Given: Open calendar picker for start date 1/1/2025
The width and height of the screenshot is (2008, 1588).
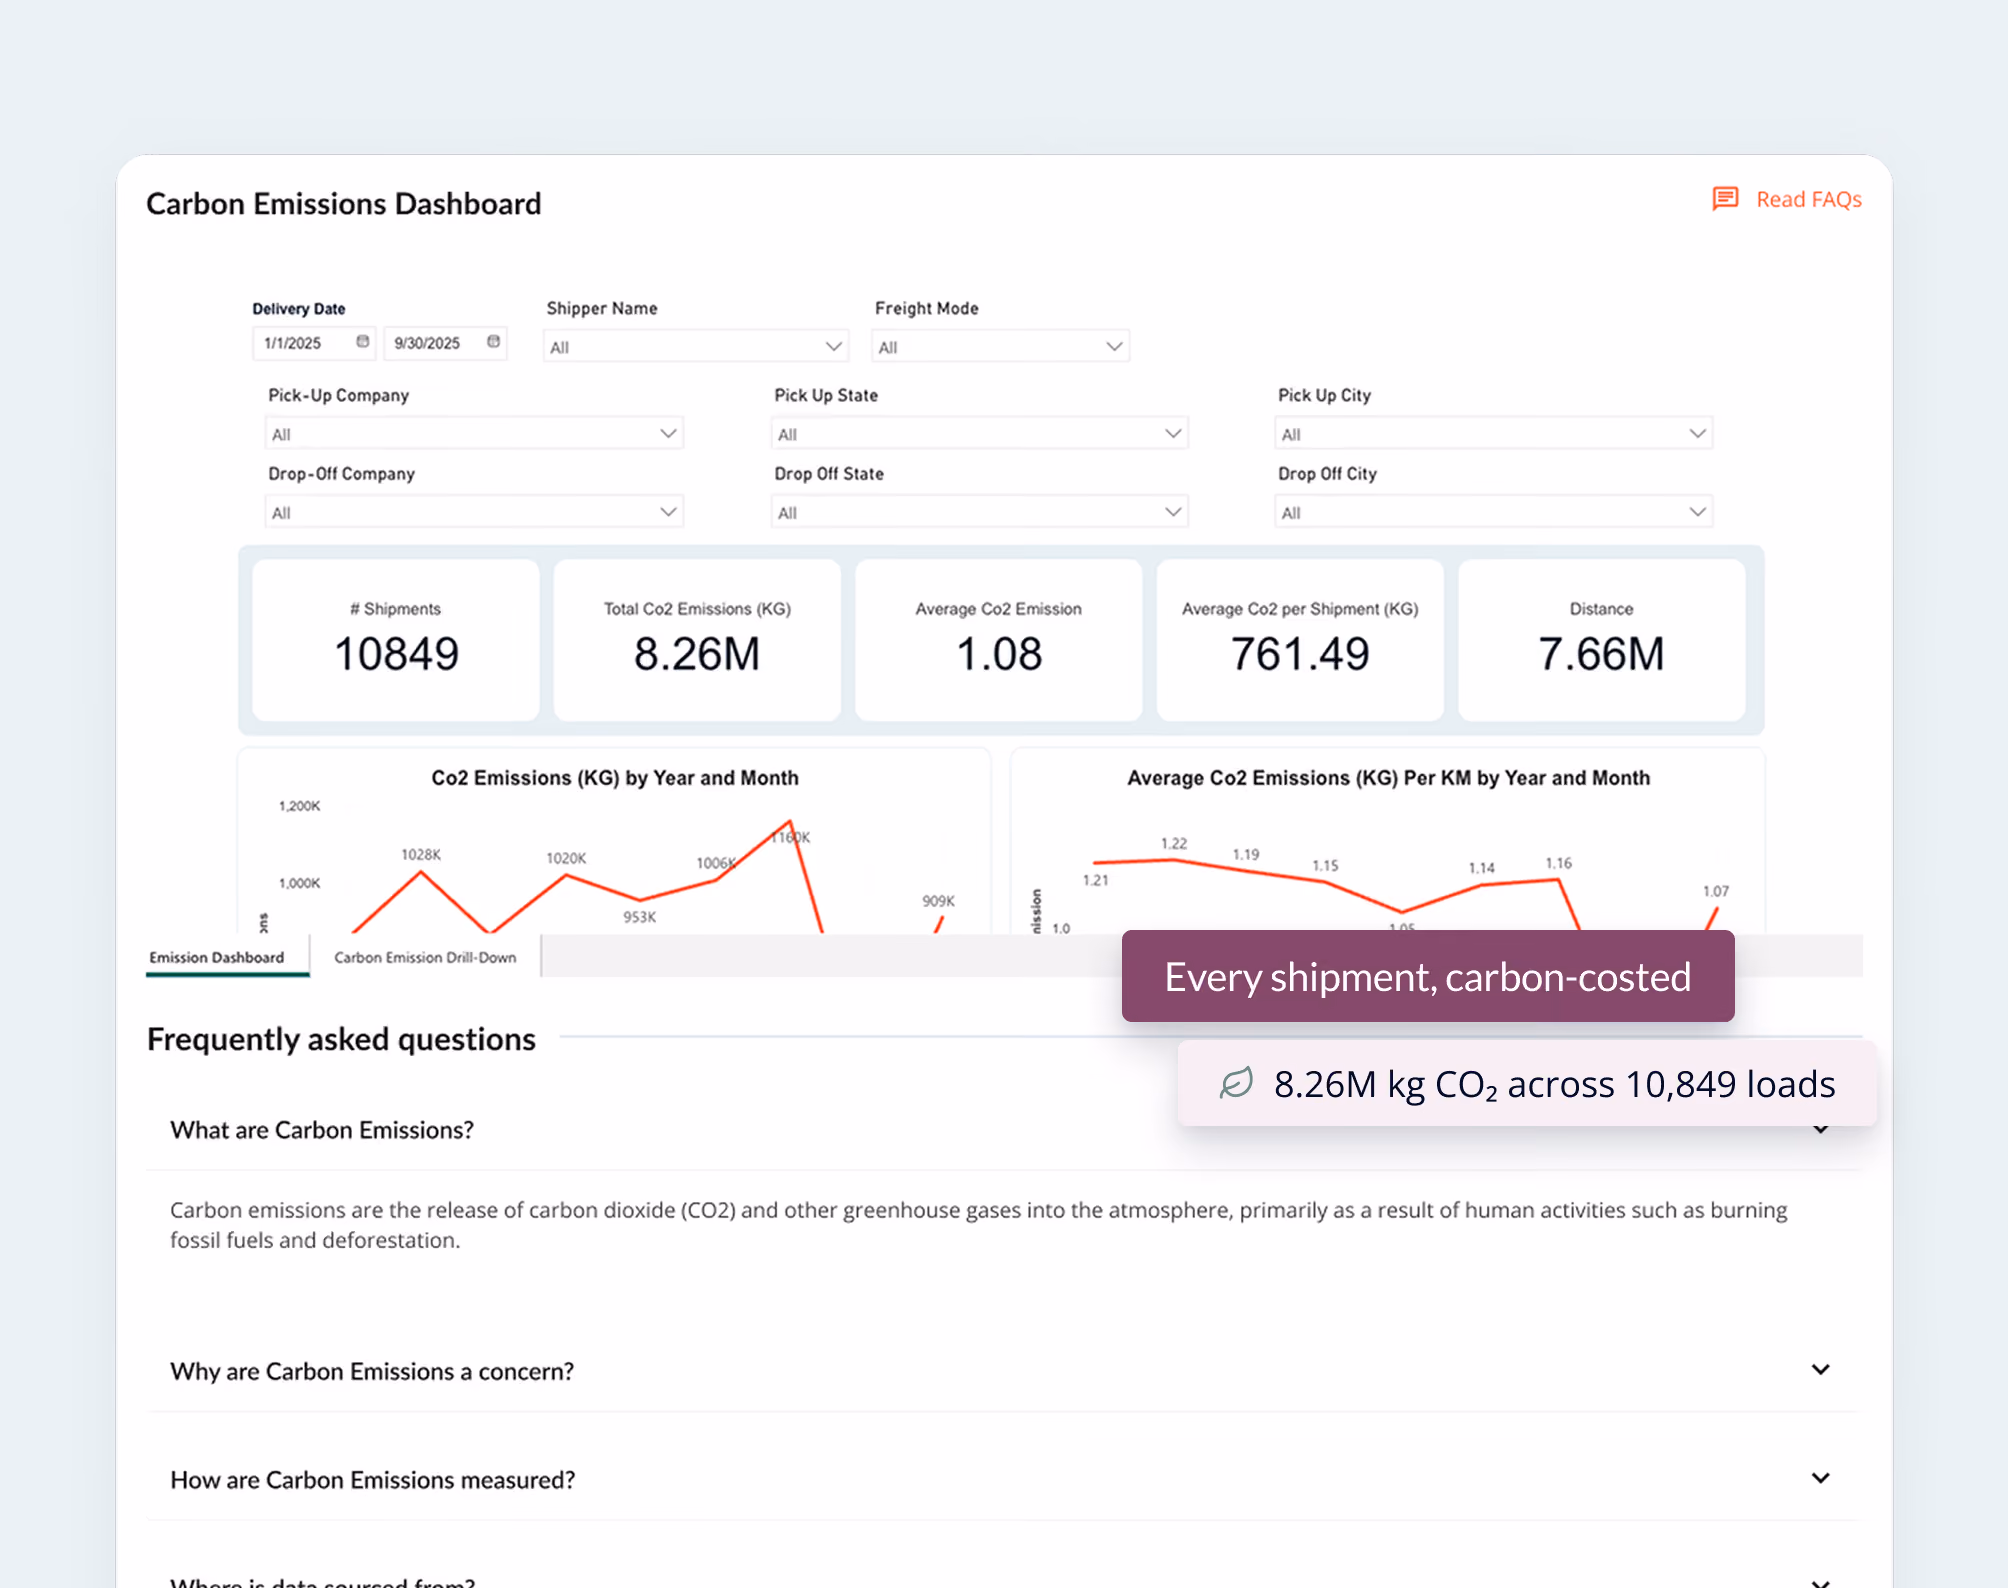Looking at the screenshot, I should click(363, 342).
